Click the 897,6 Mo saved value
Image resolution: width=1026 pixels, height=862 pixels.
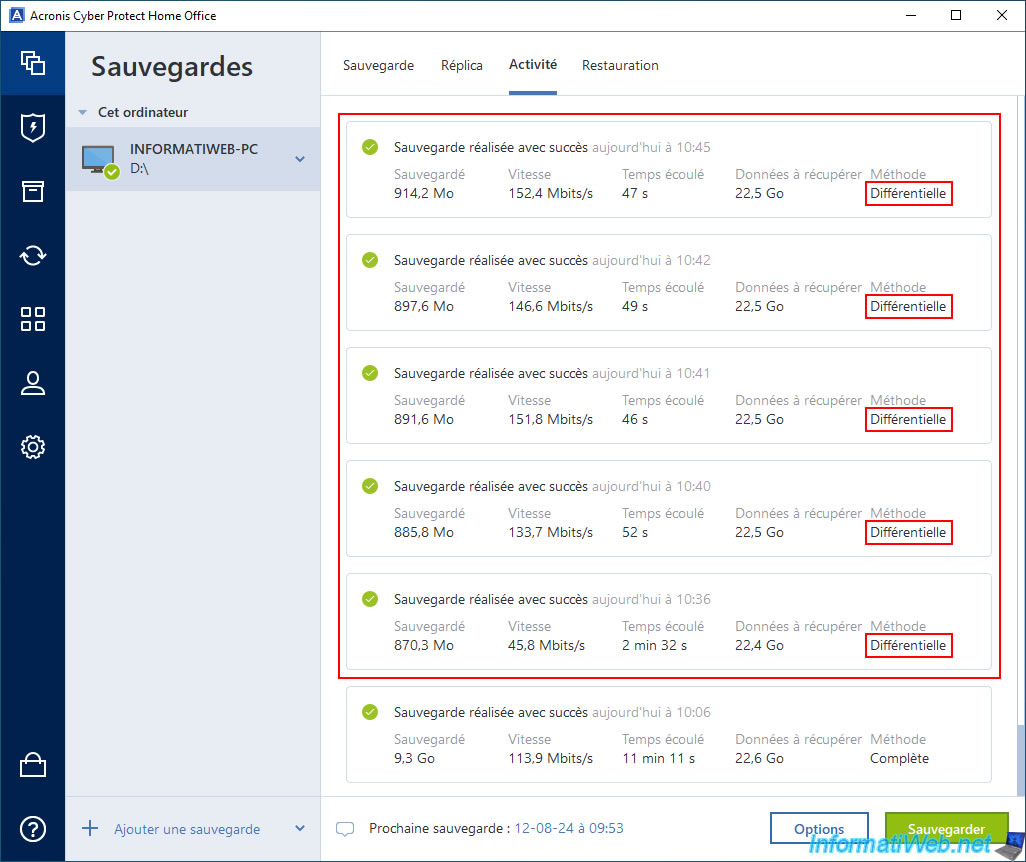pyautogui.click(x=423, y=306)
